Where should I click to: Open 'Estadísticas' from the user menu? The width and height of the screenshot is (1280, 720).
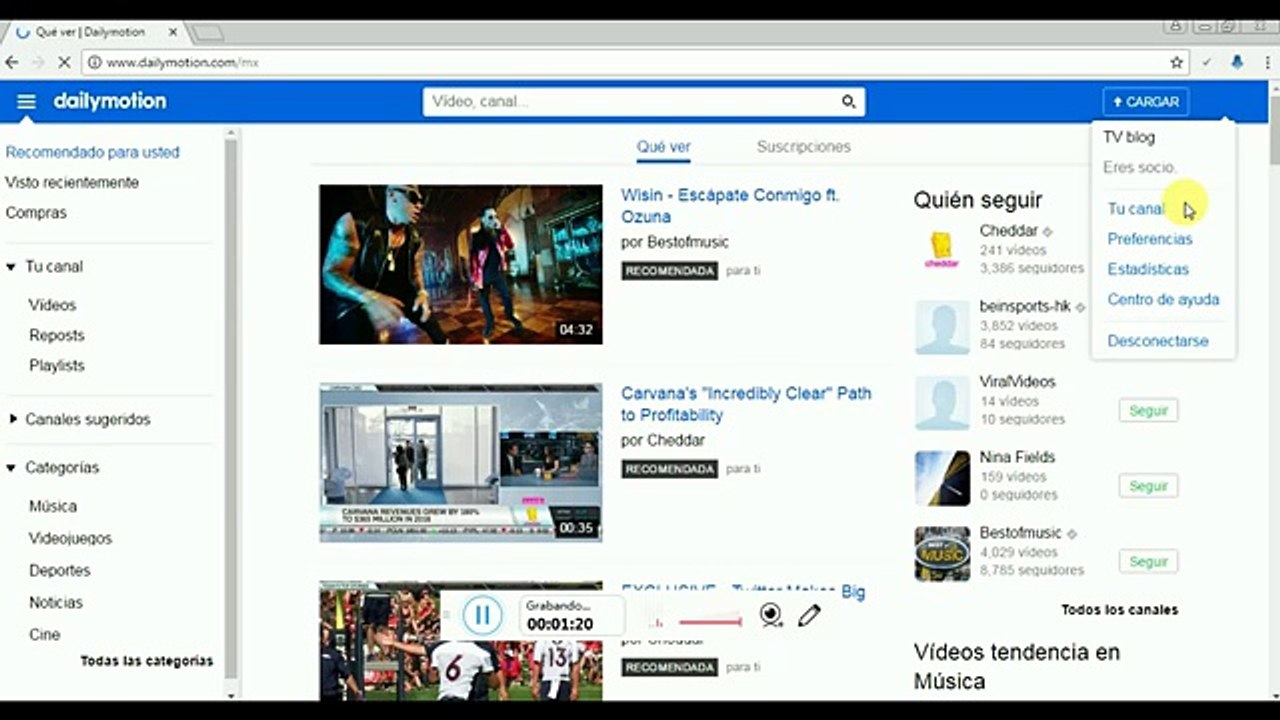click(1148, 269)
